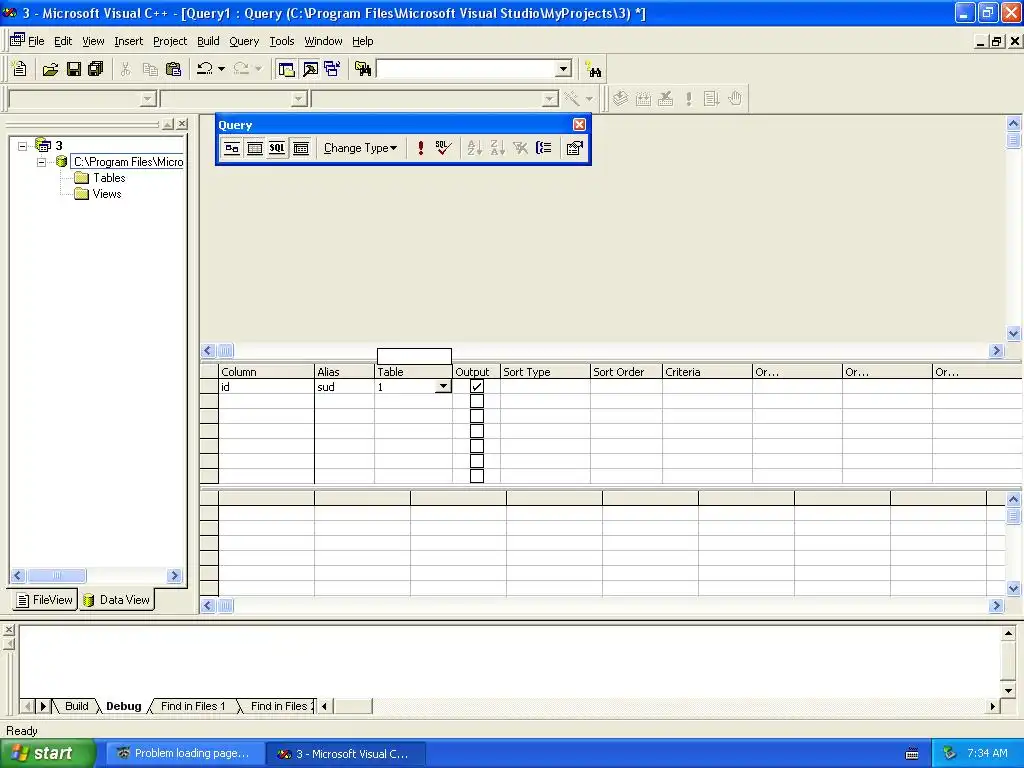The image size is (1024, 768).
Task: Close the output pane with X
Action: coord(8,630)
